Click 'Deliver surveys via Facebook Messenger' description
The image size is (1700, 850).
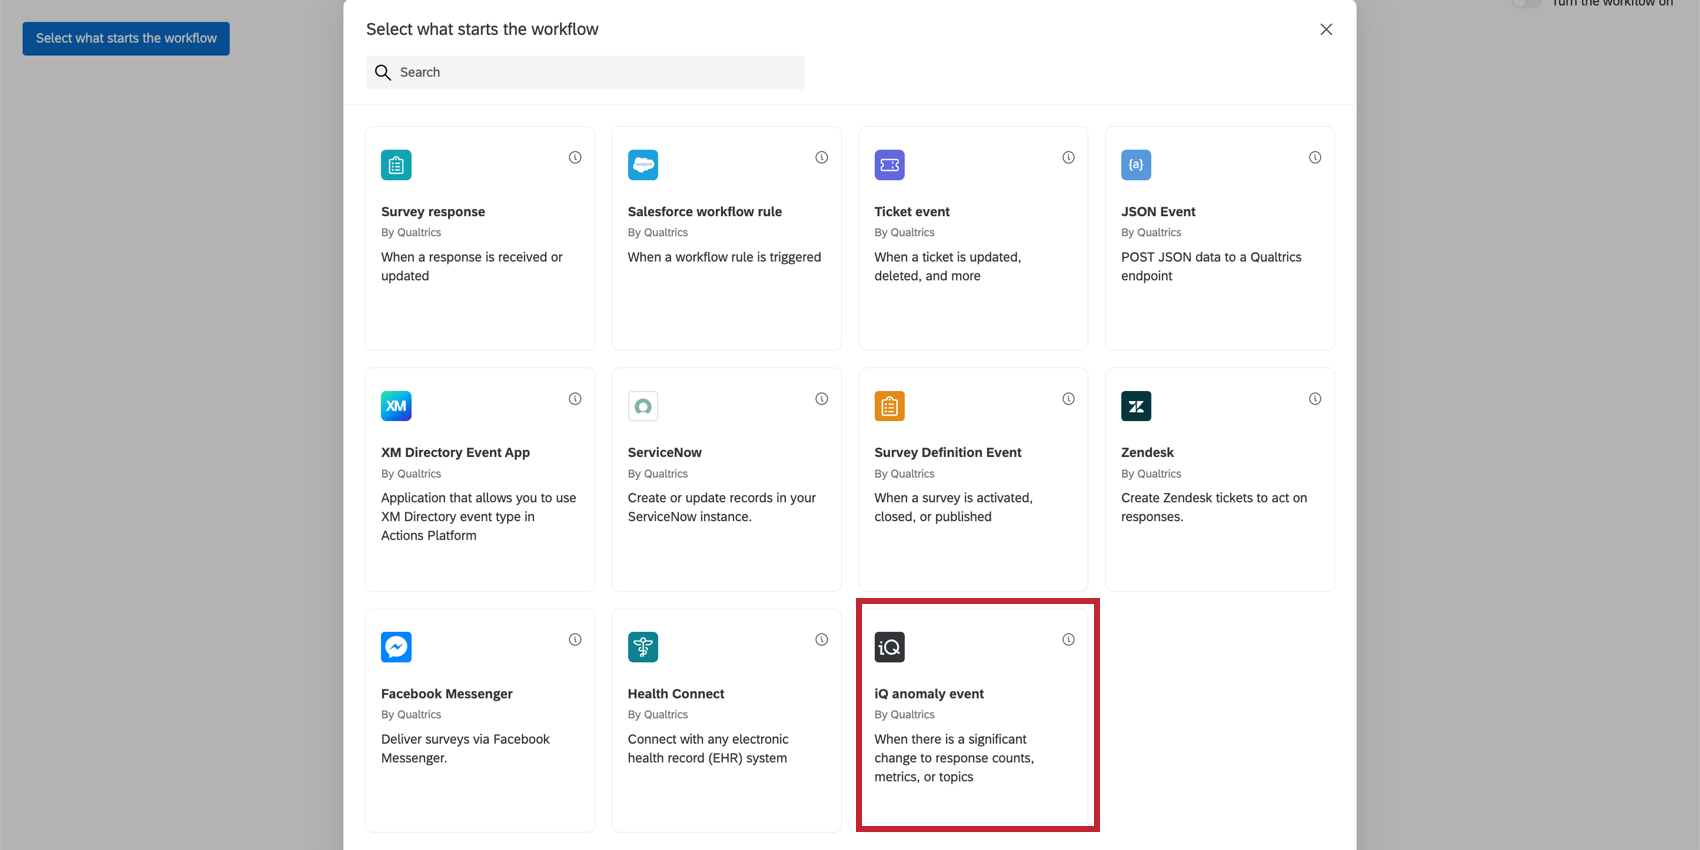[x=465, y=749]
